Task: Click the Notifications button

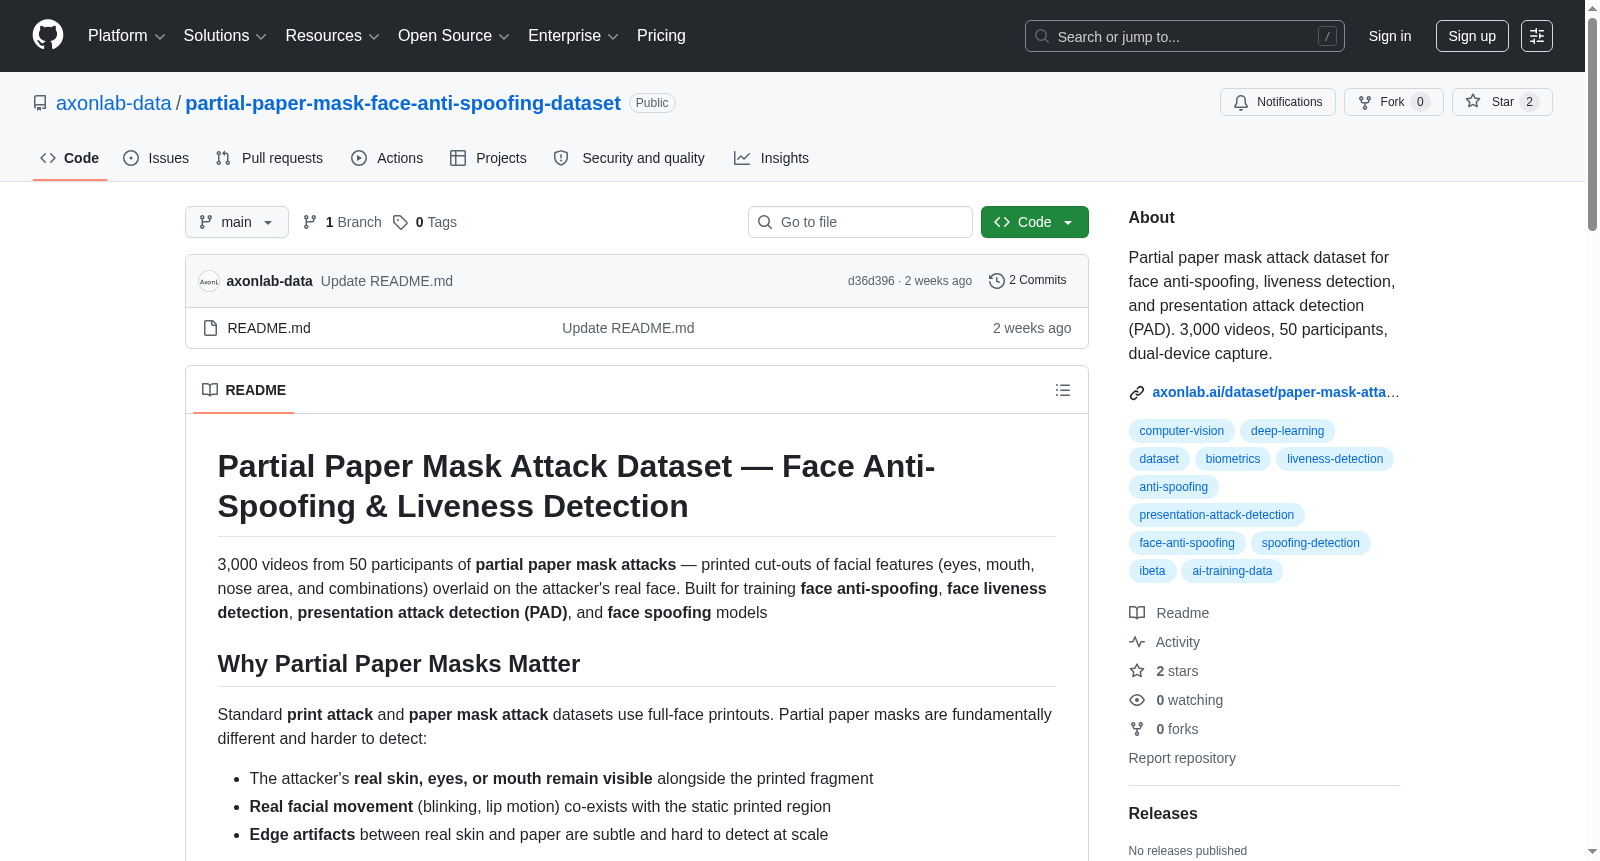Action: [1278, 102]
